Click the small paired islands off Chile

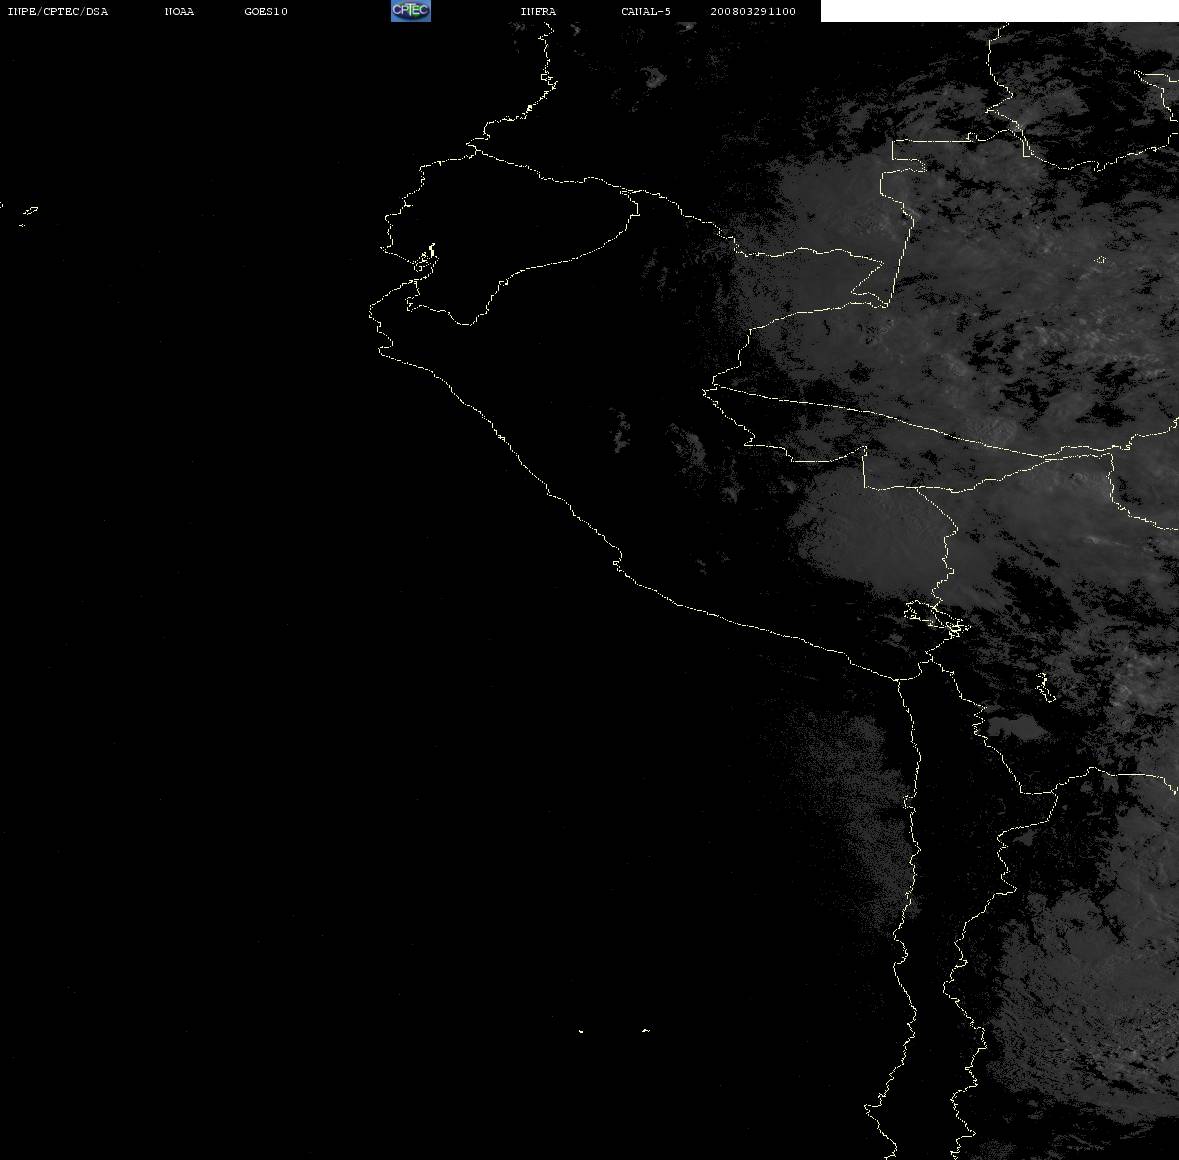[x=613, y=1031]
